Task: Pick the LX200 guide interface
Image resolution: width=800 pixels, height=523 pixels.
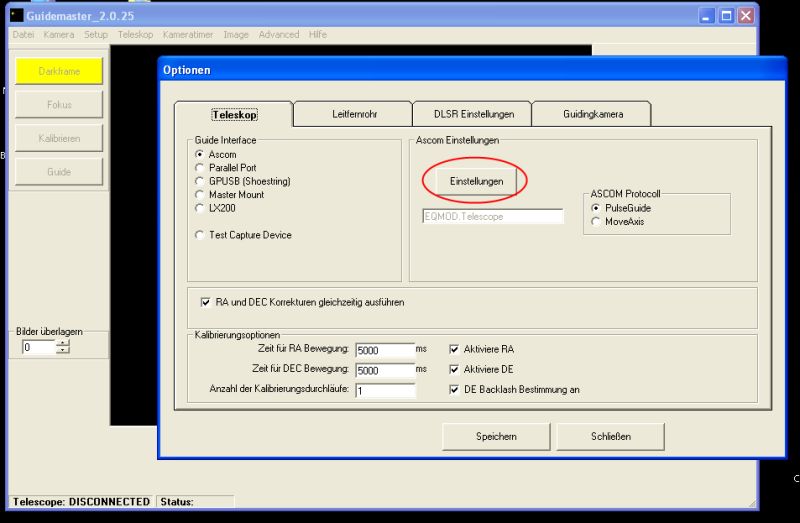Action: 200,208
